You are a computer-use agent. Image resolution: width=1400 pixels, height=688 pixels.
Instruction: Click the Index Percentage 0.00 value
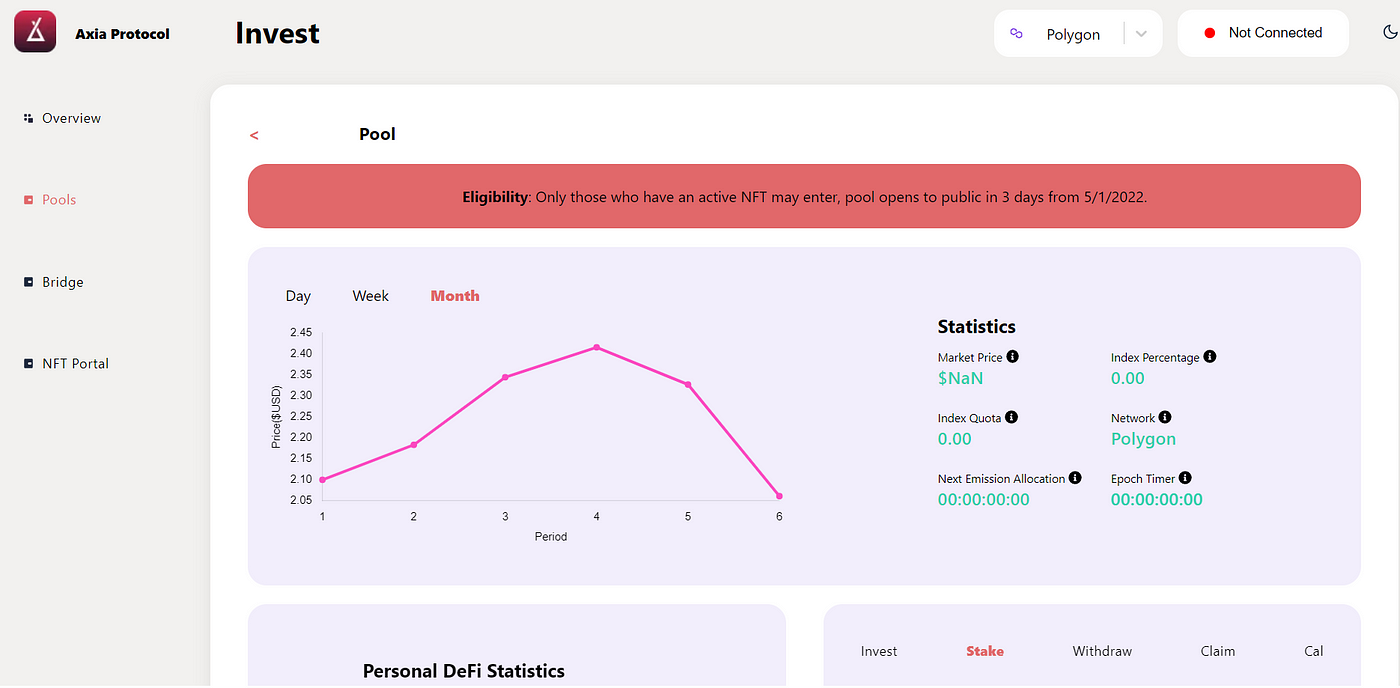tap(1128, 378)
